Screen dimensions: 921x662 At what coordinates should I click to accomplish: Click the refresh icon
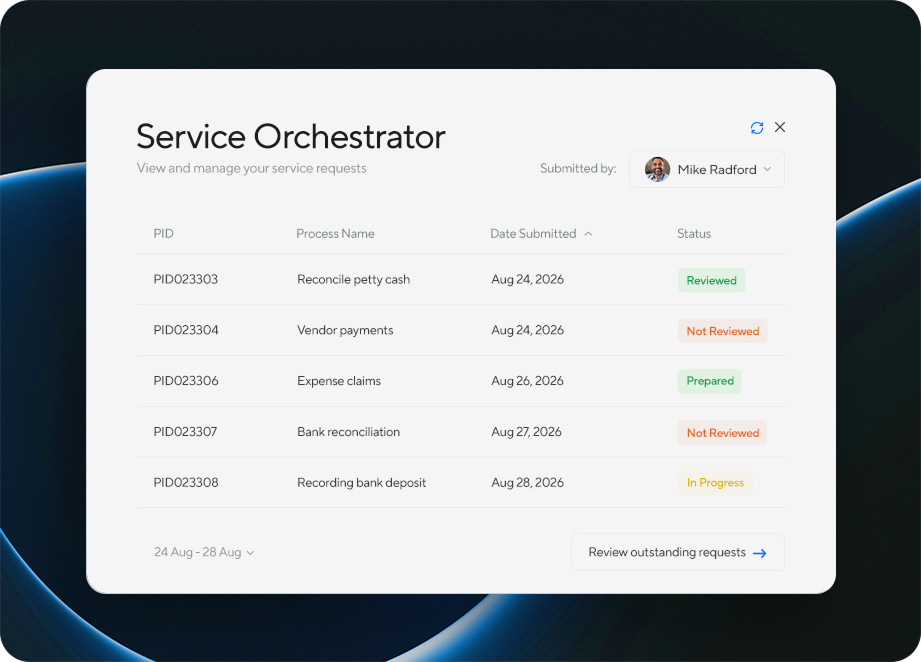(757, 128)
